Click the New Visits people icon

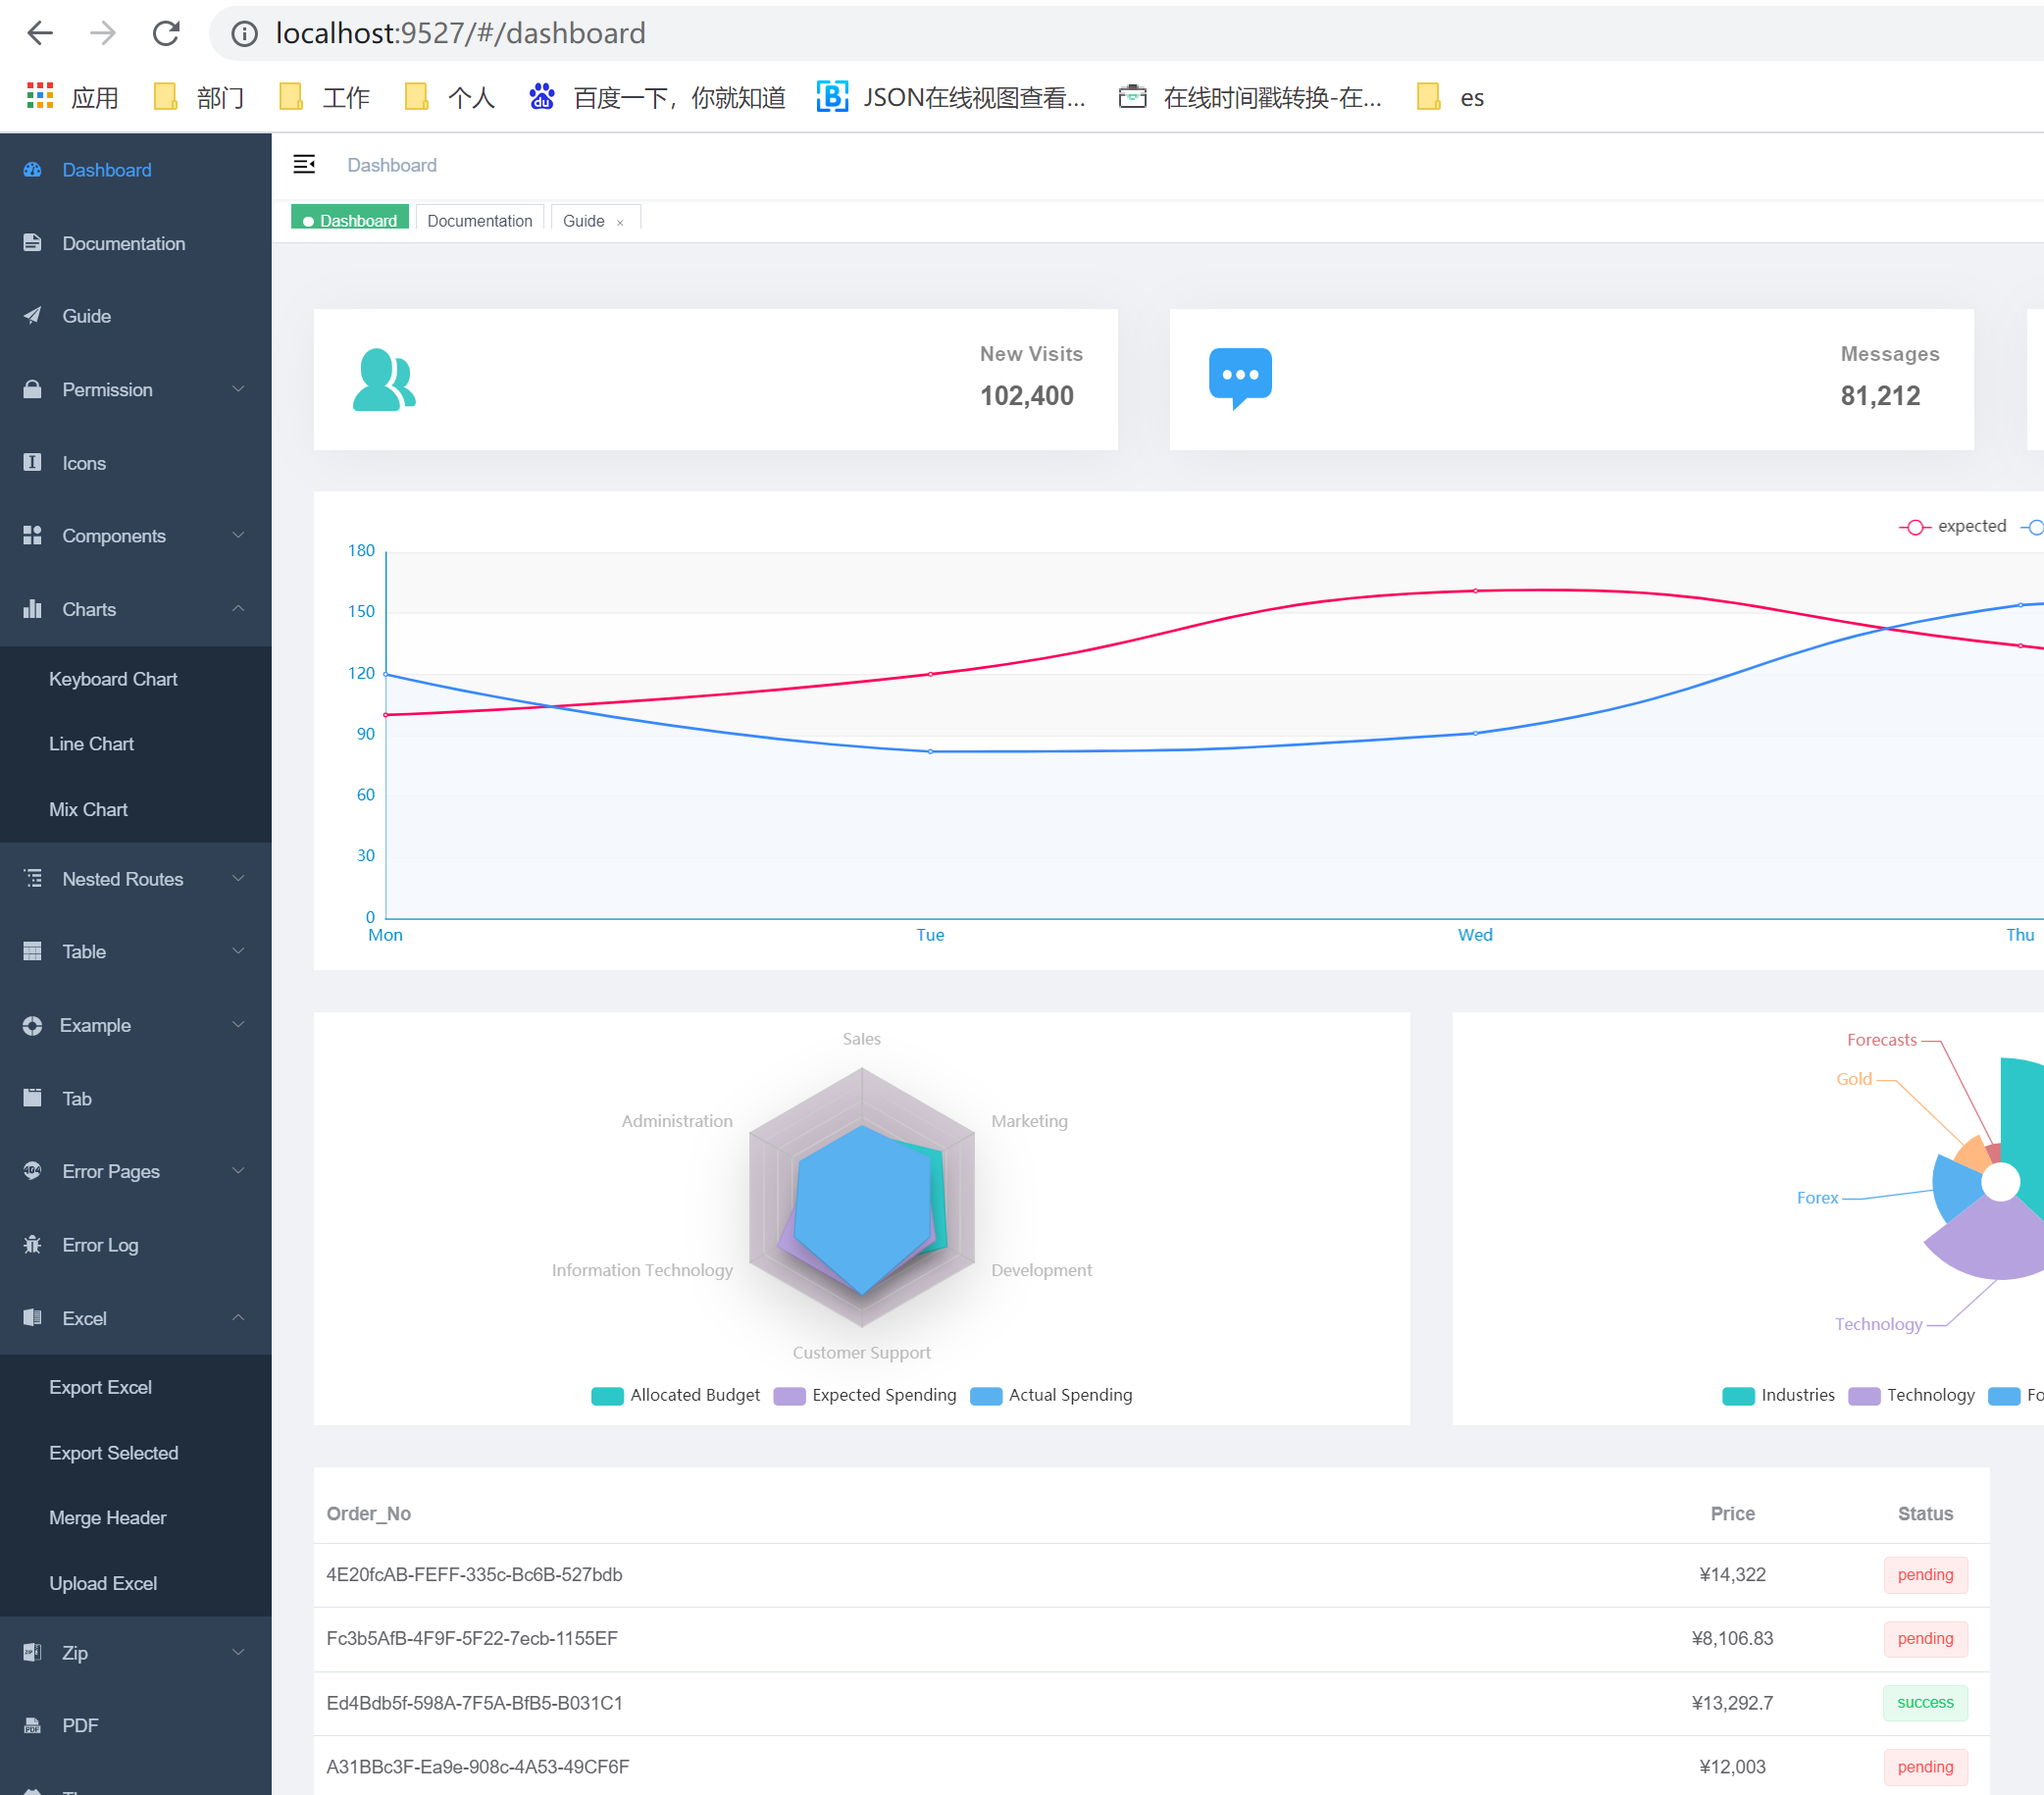click(384, 379)
